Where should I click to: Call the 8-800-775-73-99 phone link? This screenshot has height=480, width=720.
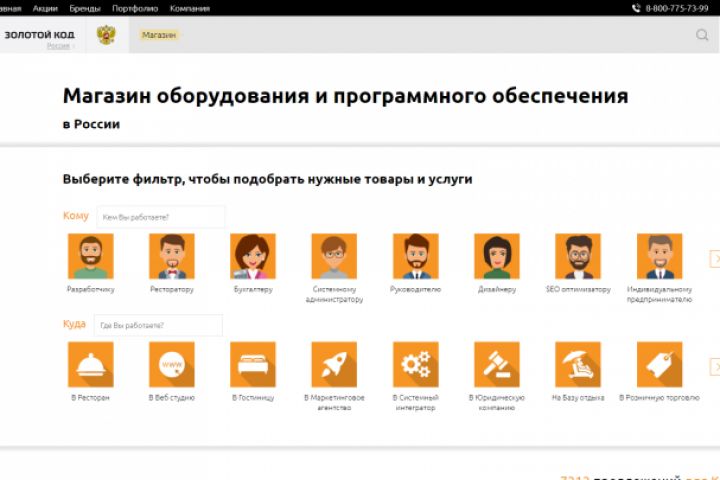click(x=677, y=8)
